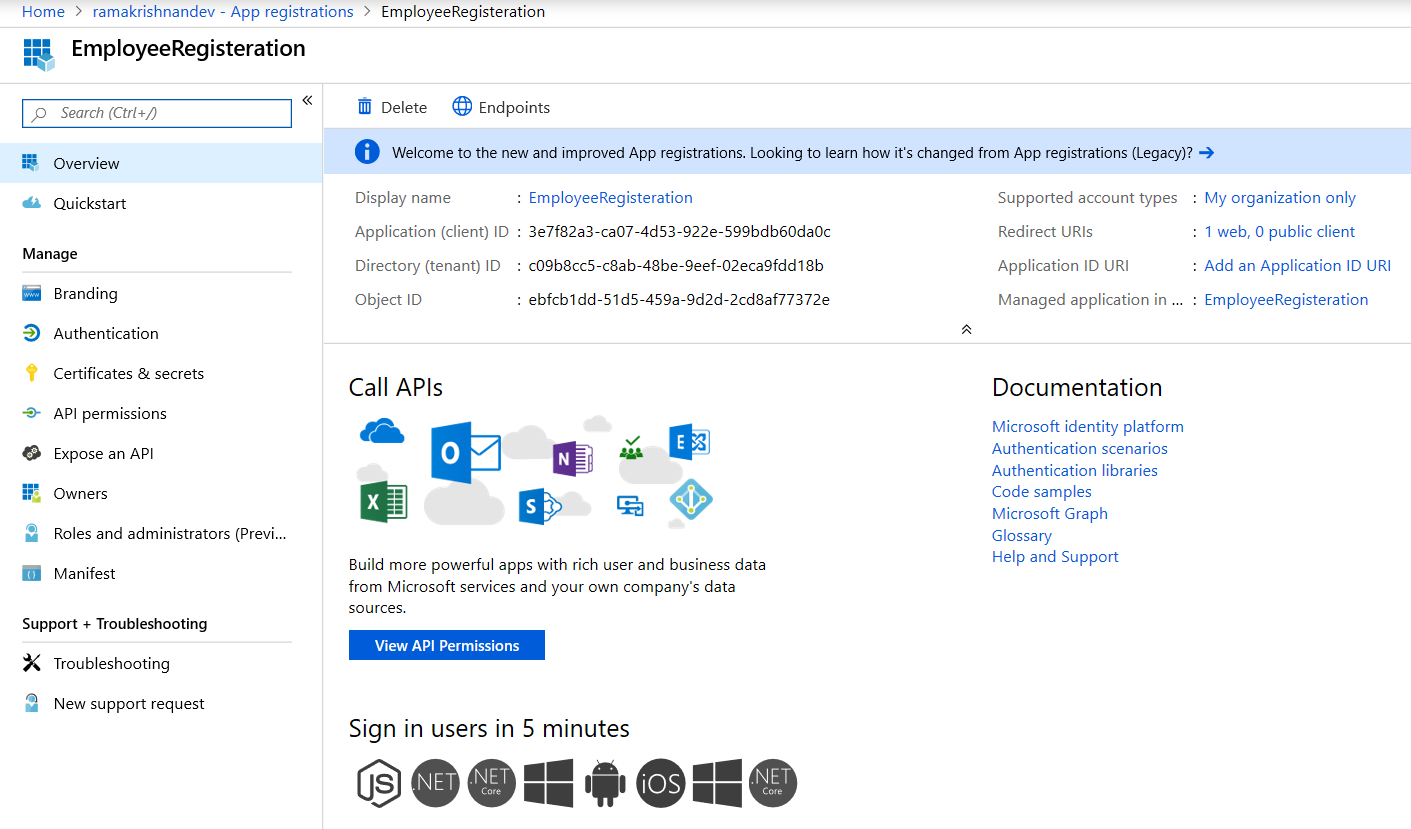Open the Overview menu item

point(161,163)
